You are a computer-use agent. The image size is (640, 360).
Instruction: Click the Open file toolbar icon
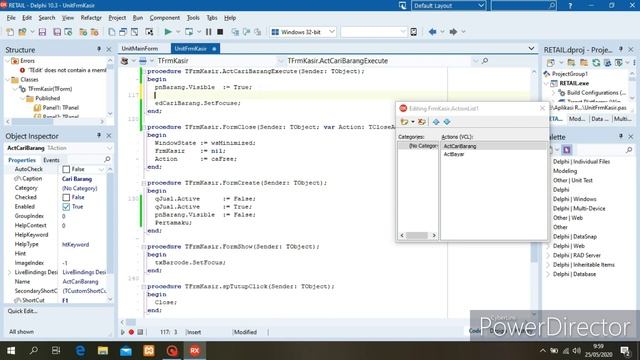tap(22, 32)
